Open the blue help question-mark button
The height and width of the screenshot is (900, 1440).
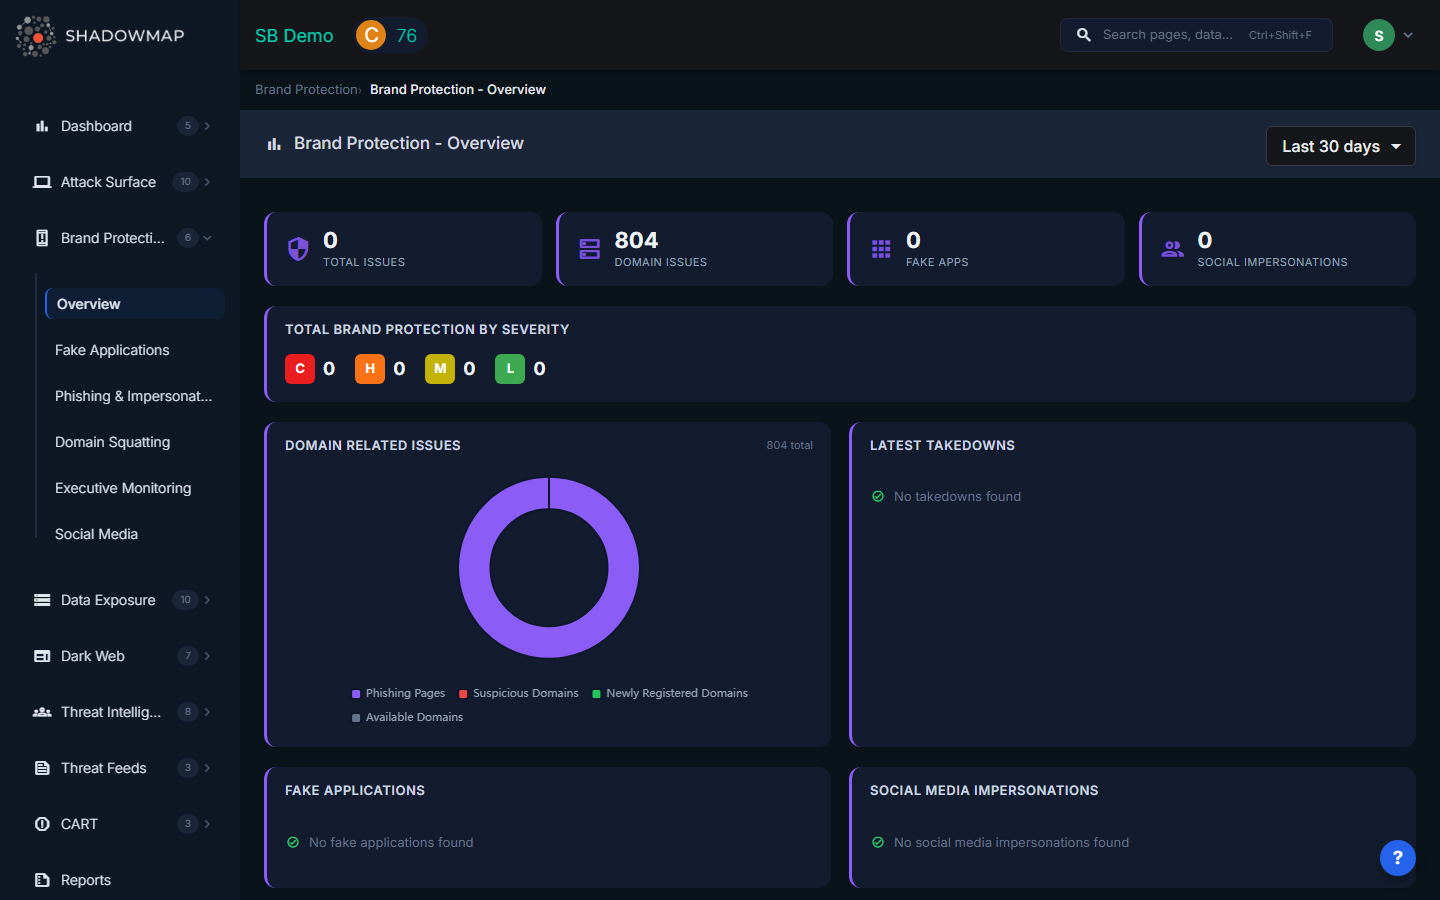click(1397, 858)
